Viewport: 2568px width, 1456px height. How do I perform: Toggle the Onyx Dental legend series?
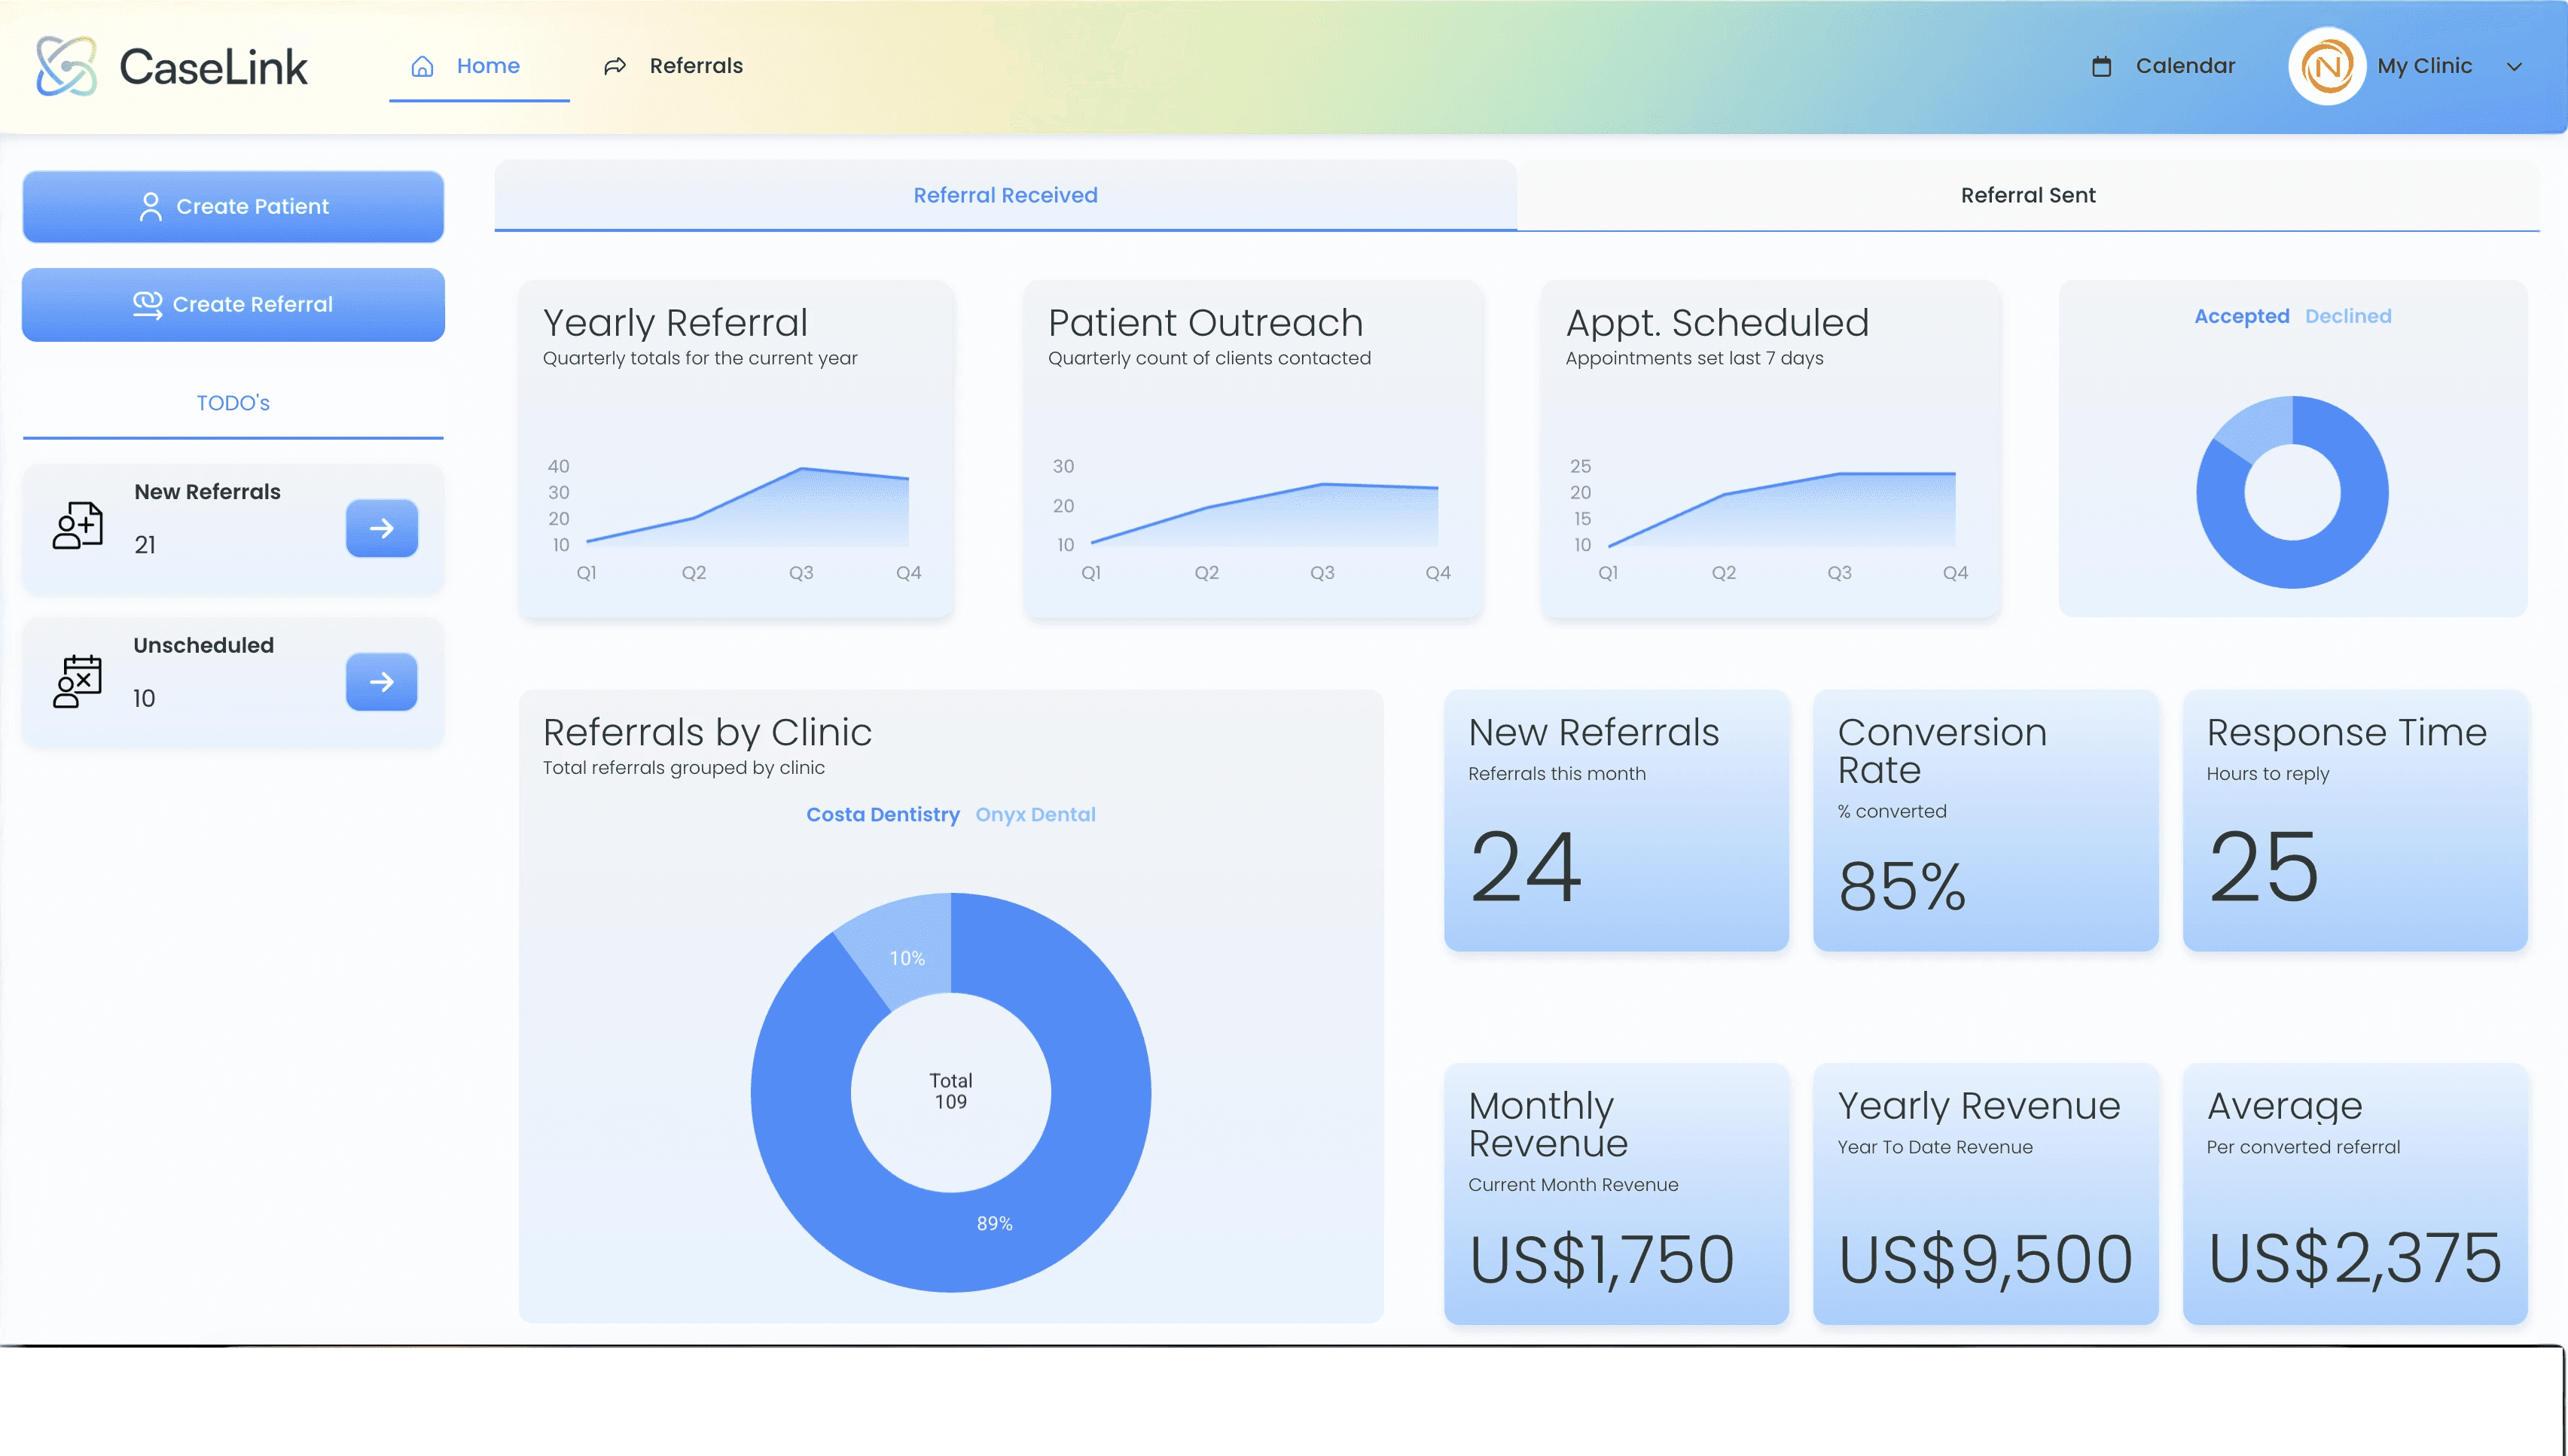[1035, 815]
